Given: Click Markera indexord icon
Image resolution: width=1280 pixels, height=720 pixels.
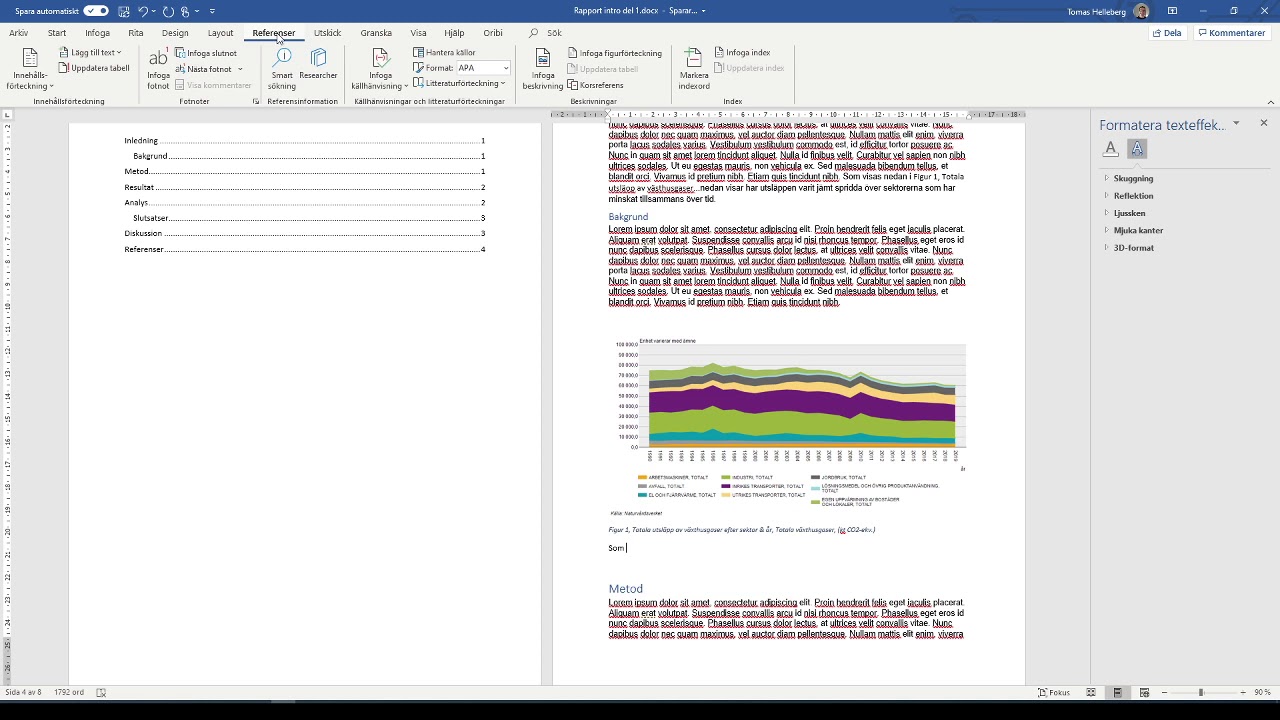Looking at the screenshot, I should [694, 69].
